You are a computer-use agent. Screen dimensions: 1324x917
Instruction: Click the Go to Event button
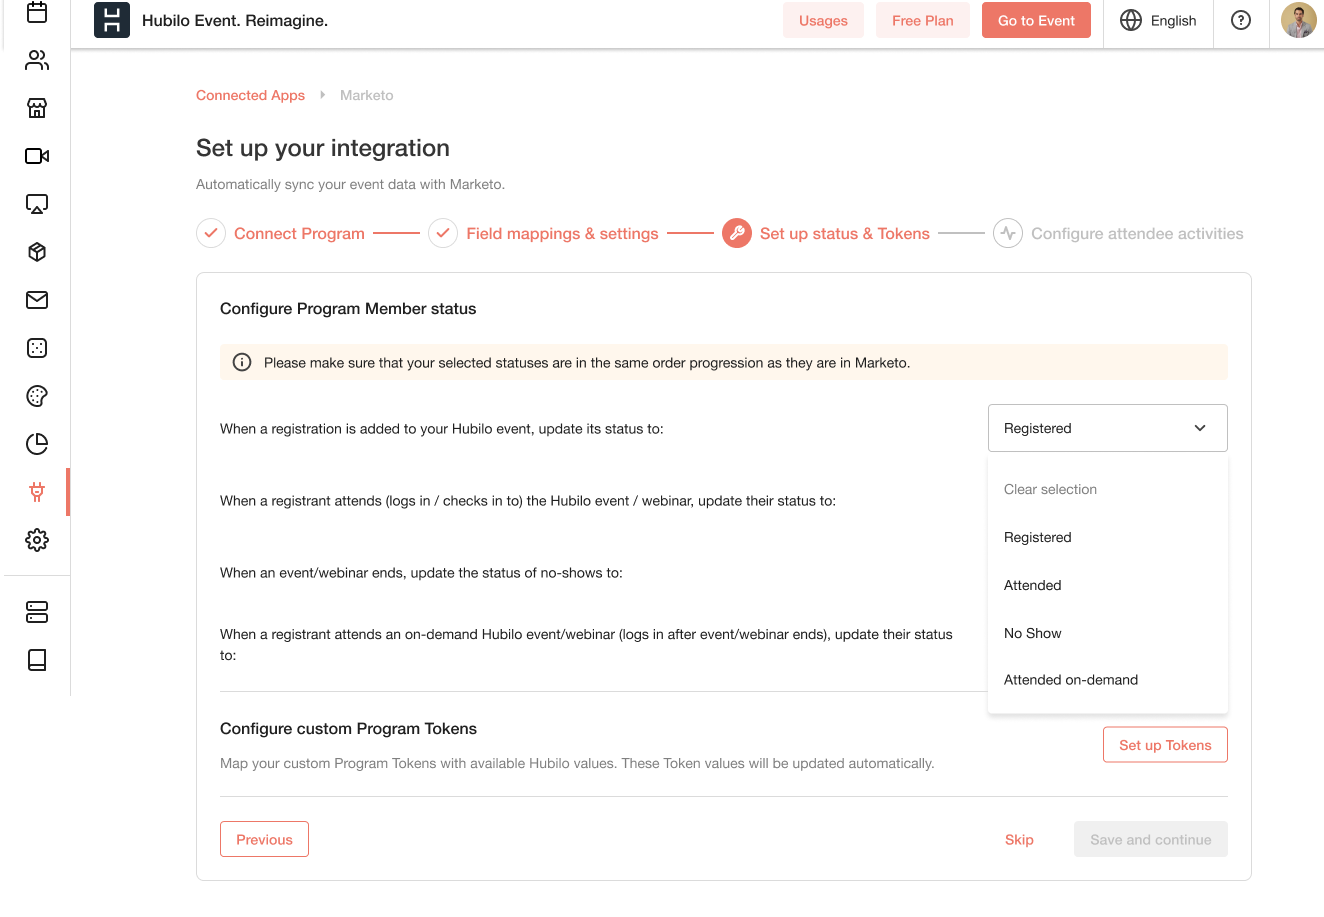[x=1036, y=20]
